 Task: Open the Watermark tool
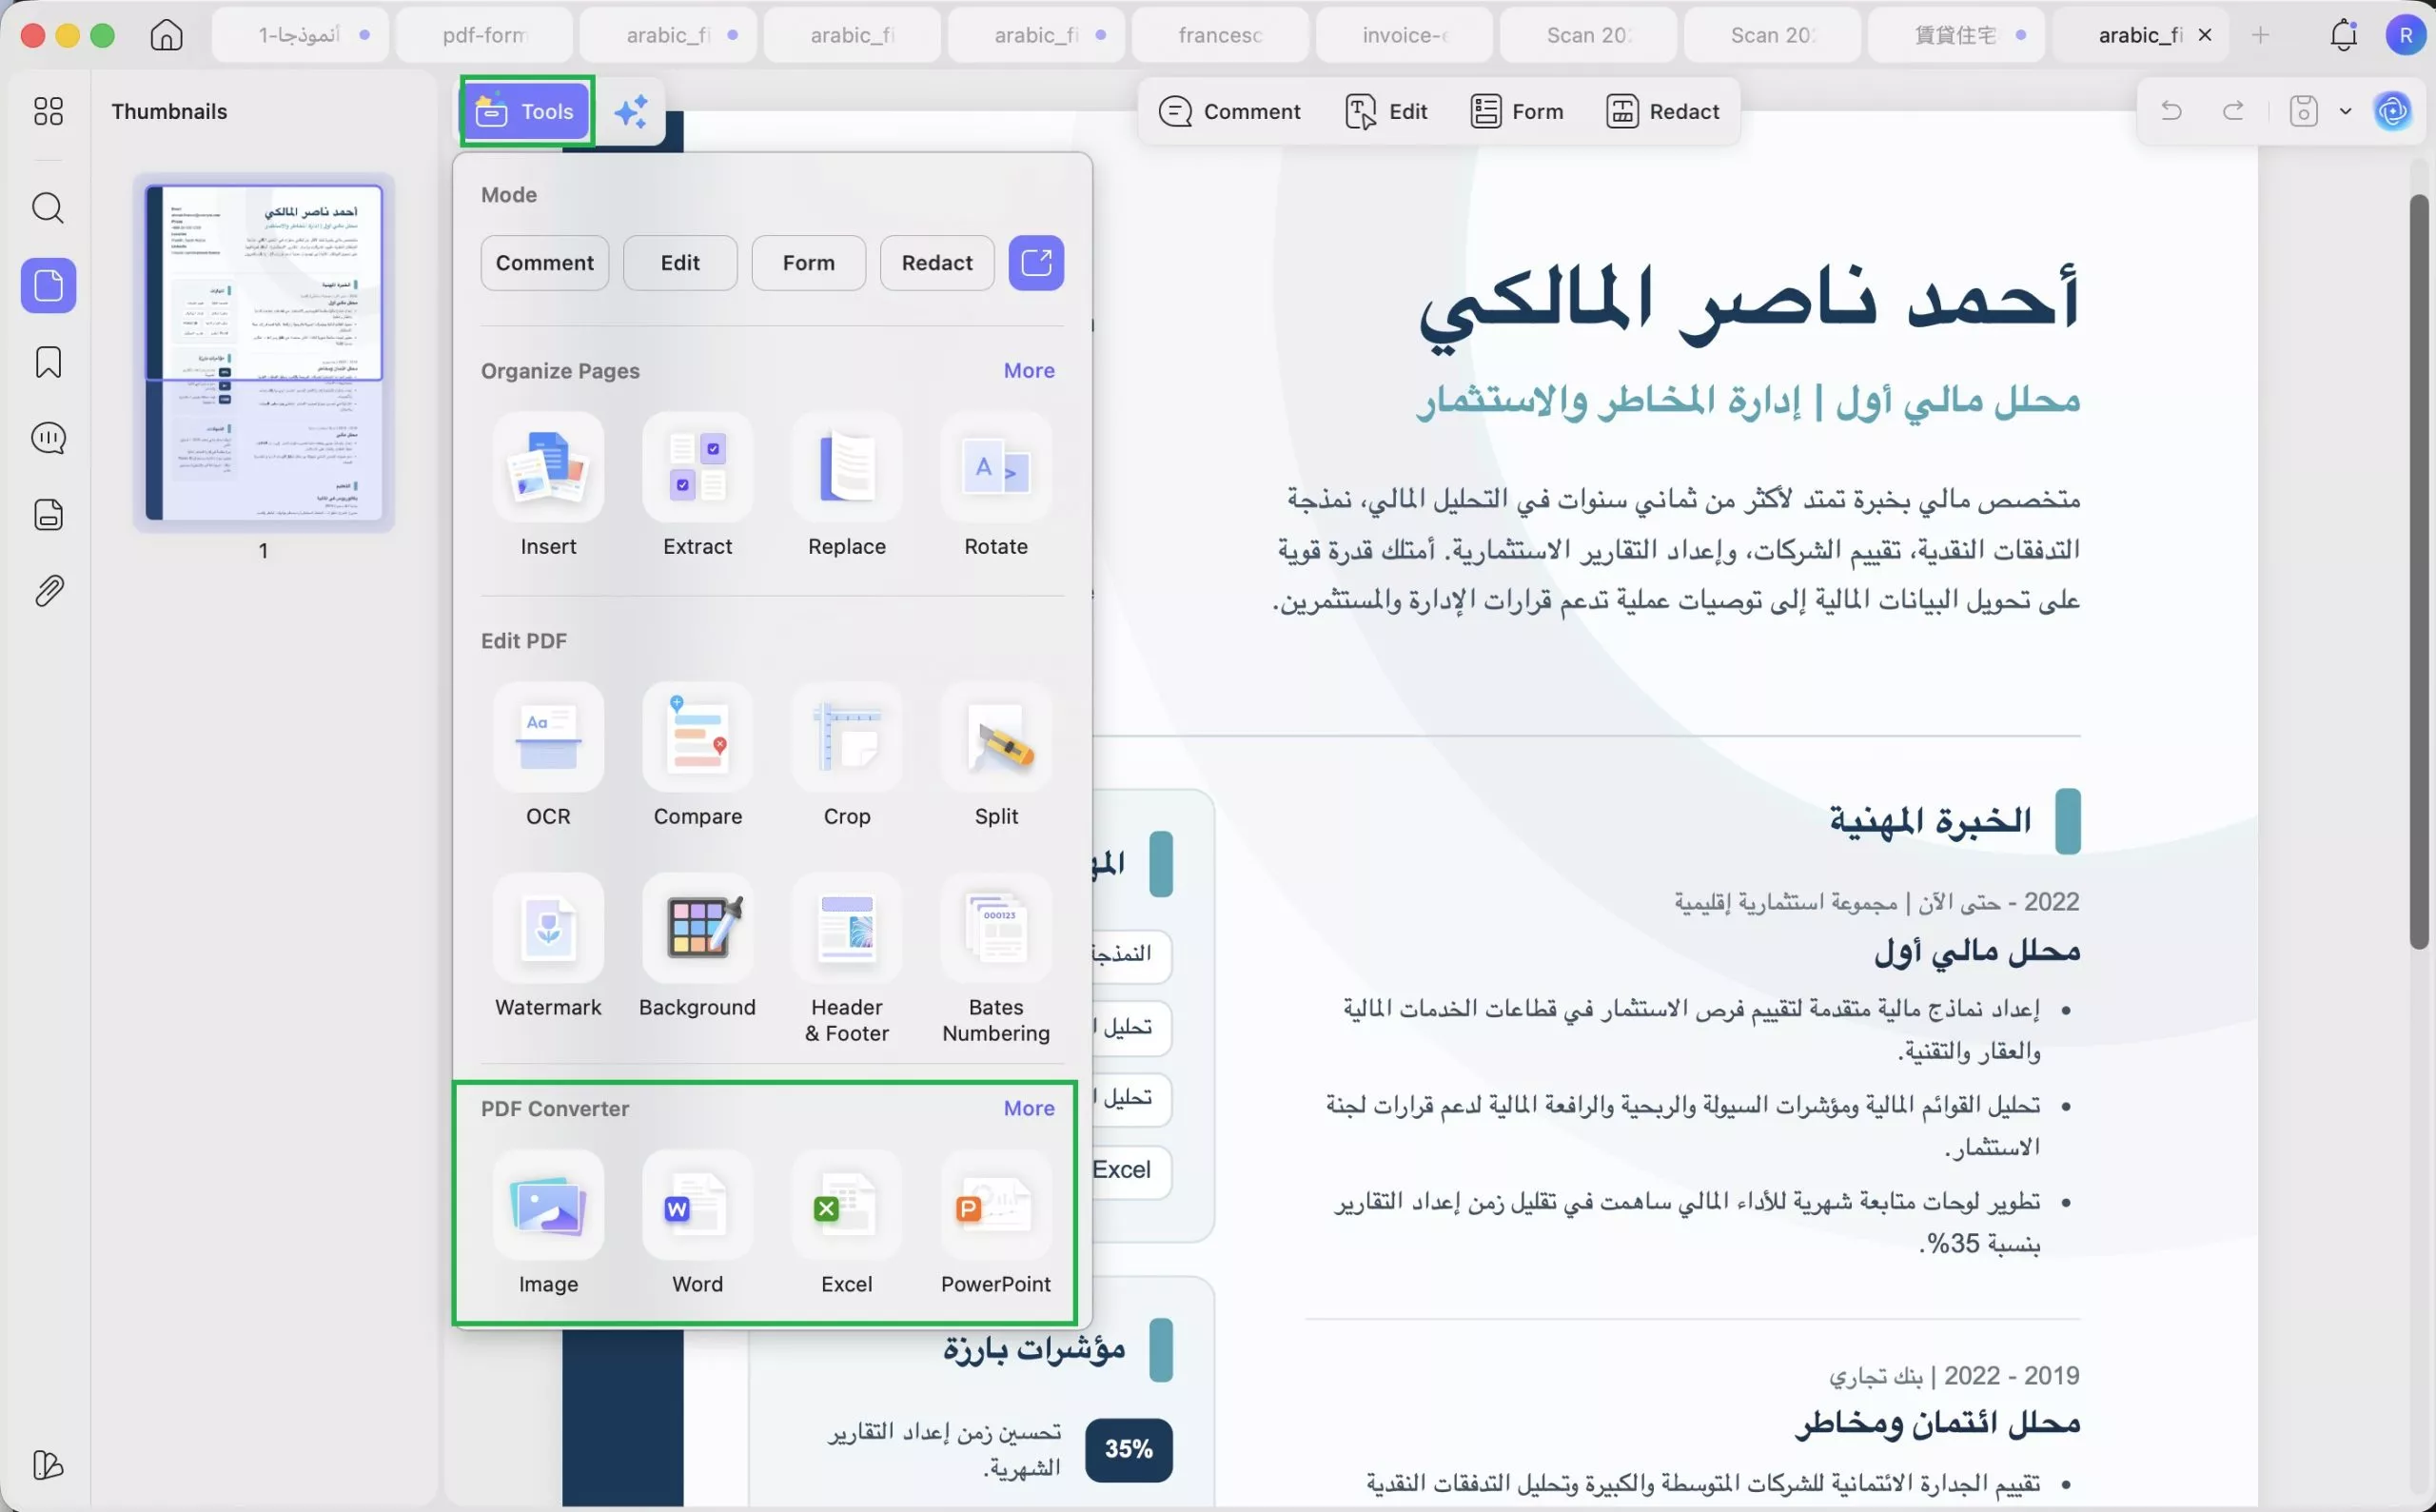pos(548,946)
